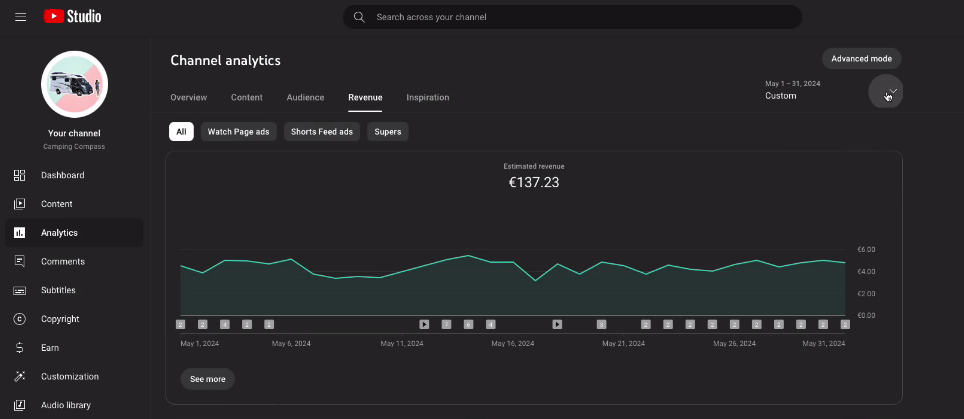Viewport: 964px width, 419px height.
Task: Open the channel avatar with camper van
Action: click(74, 85)
